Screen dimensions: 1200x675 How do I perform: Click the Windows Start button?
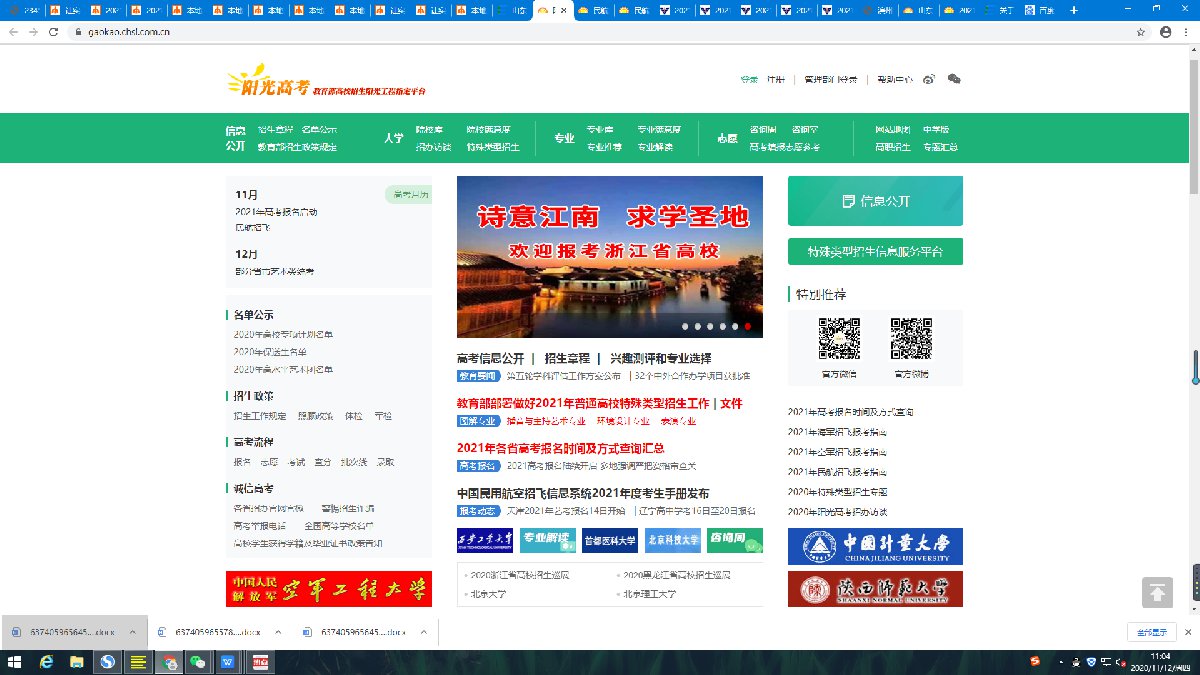(x=14, y=662)
